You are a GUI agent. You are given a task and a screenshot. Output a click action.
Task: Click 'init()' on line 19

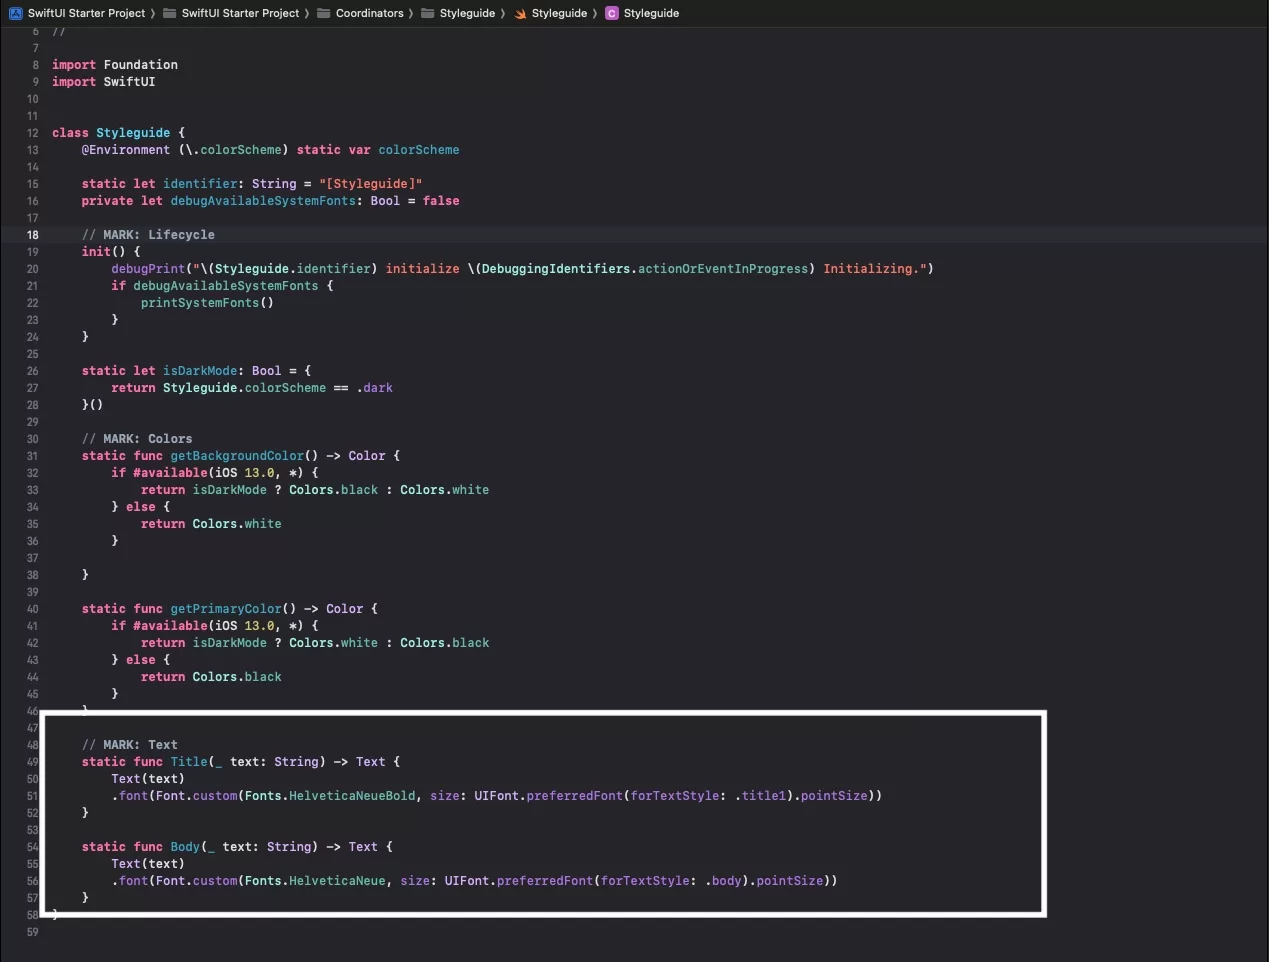104,252
